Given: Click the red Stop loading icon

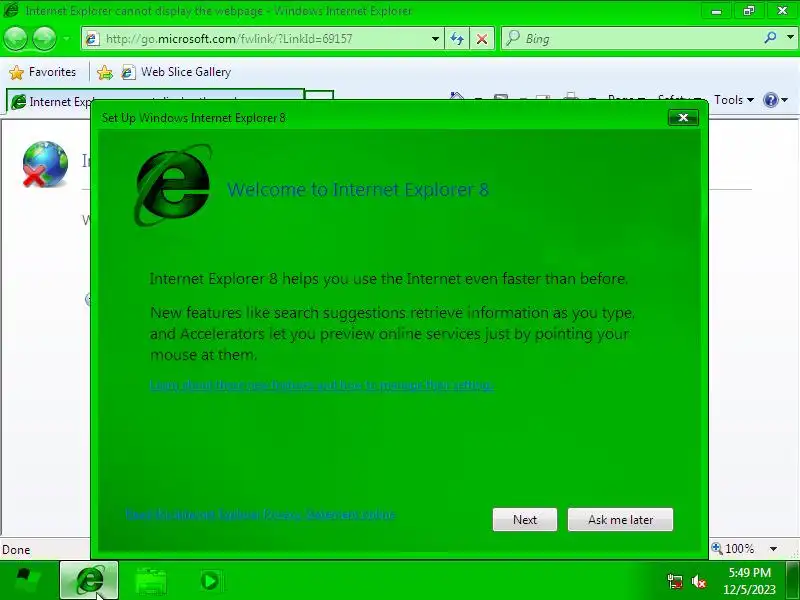Looking at the screenshot, I should (x=481, y=39).
